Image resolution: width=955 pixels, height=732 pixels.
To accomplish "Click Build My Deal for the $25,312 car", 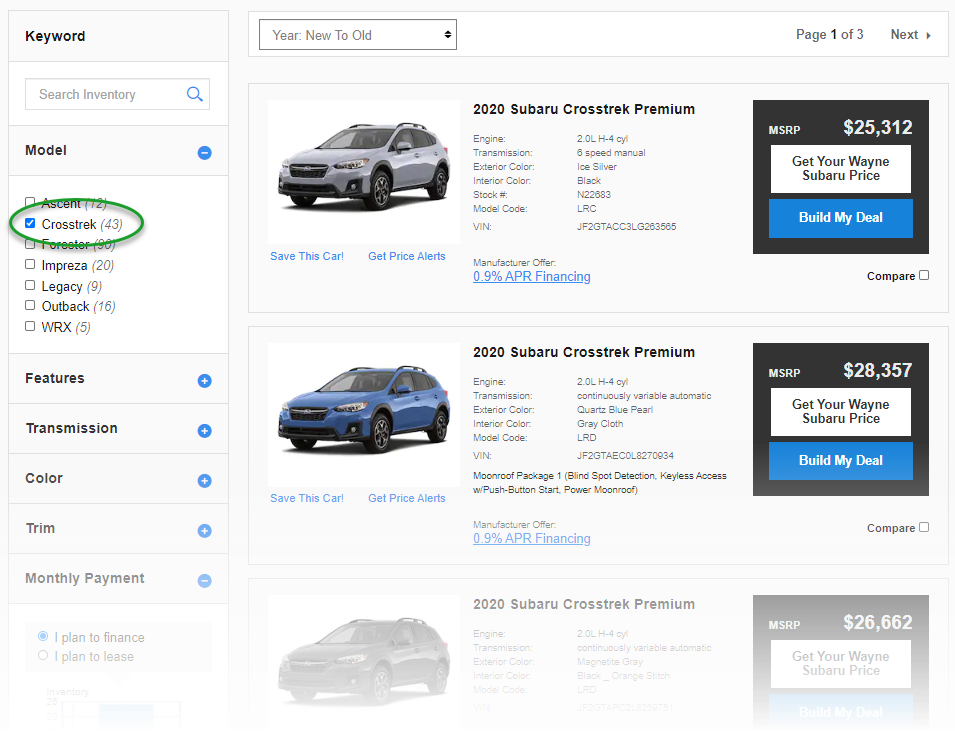I will tap(840, 218).
